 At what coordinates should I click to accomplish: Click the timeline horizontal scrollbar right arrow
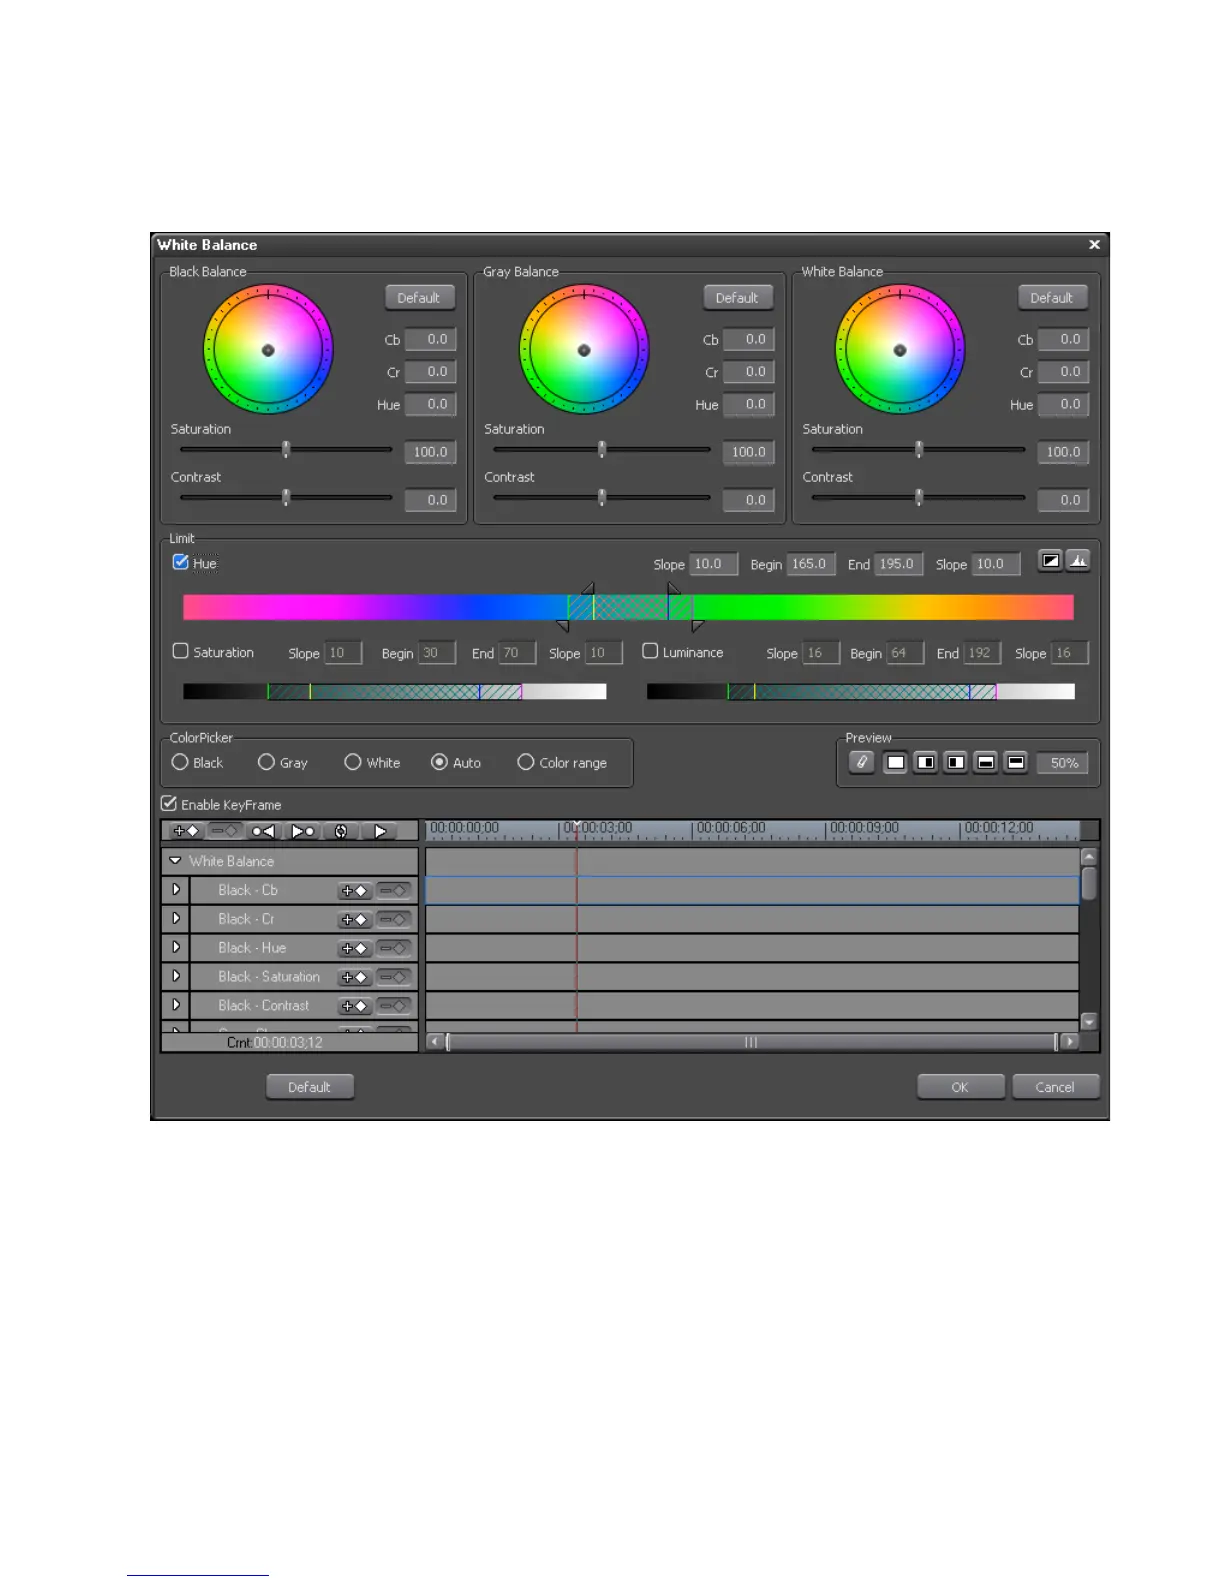(x=1070, y=1042)
